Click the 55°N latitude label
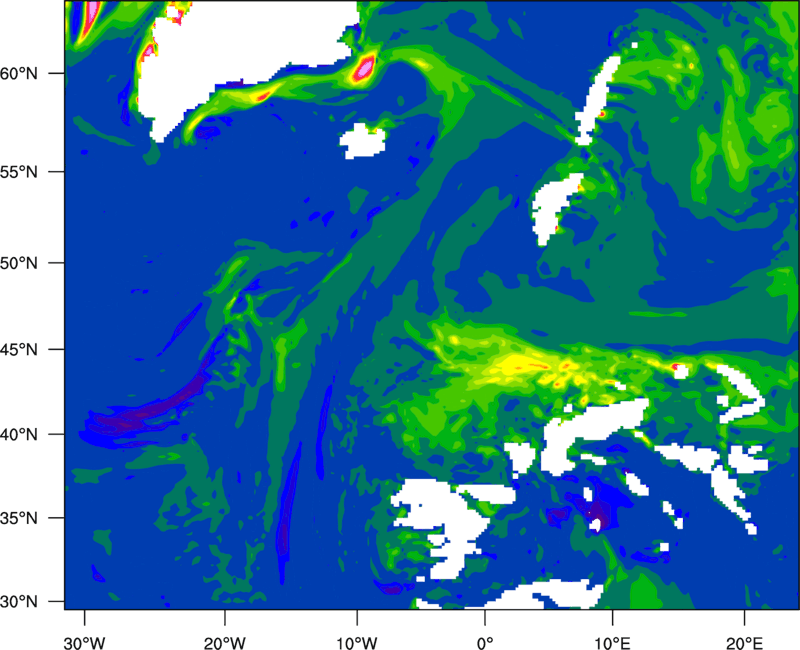The width and height of the screenshot is (800, 650). coord(19,172)
